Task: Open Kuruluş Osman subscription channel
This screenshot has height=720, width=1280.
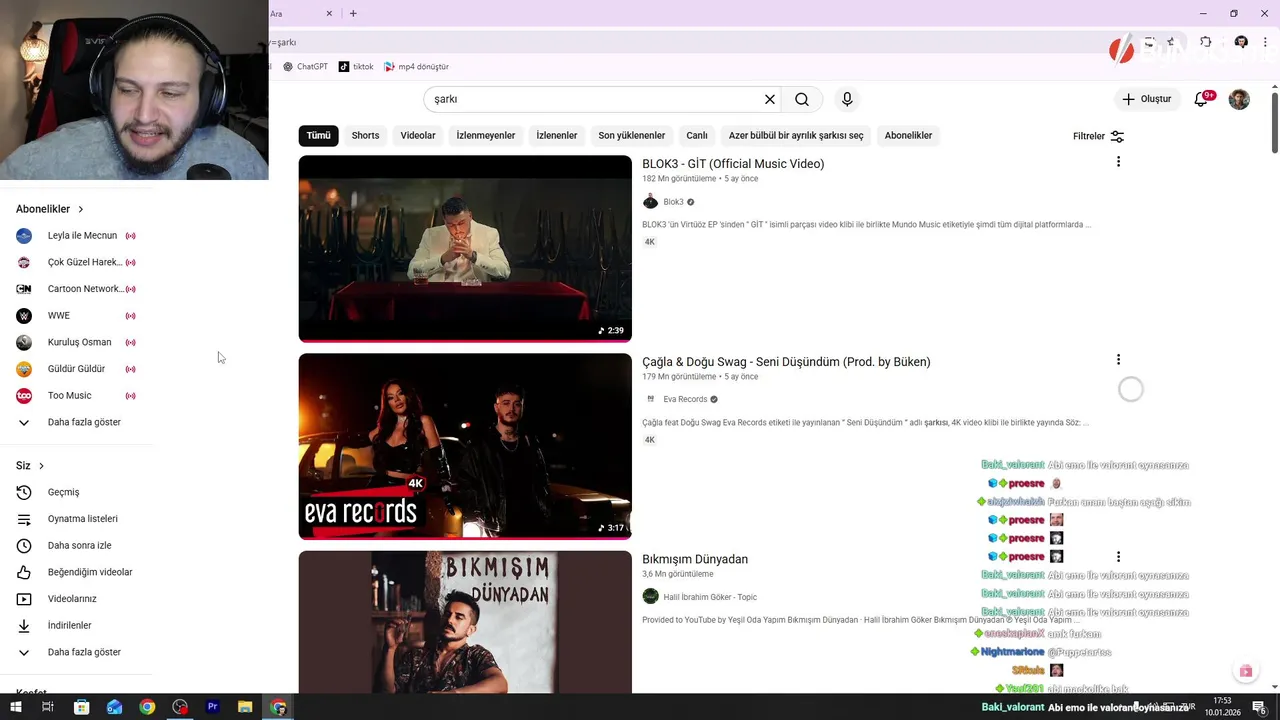Action: (76, 342)
